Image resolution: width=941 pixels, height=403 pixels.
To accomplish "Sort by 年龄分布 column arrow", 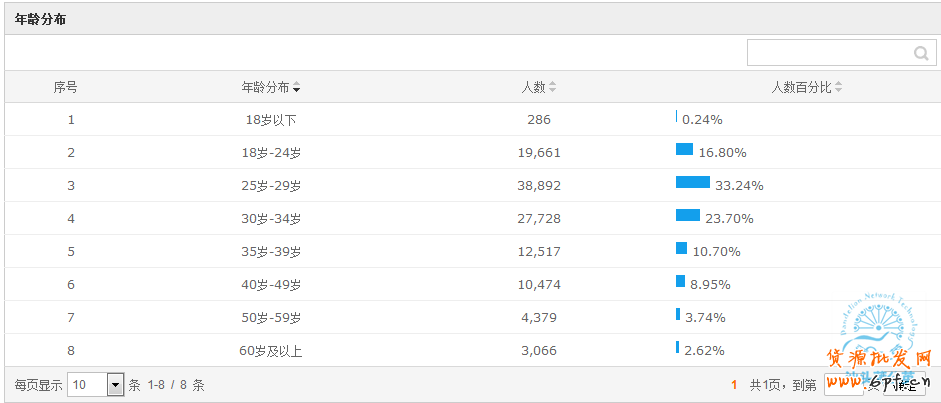I will (297, 88).
